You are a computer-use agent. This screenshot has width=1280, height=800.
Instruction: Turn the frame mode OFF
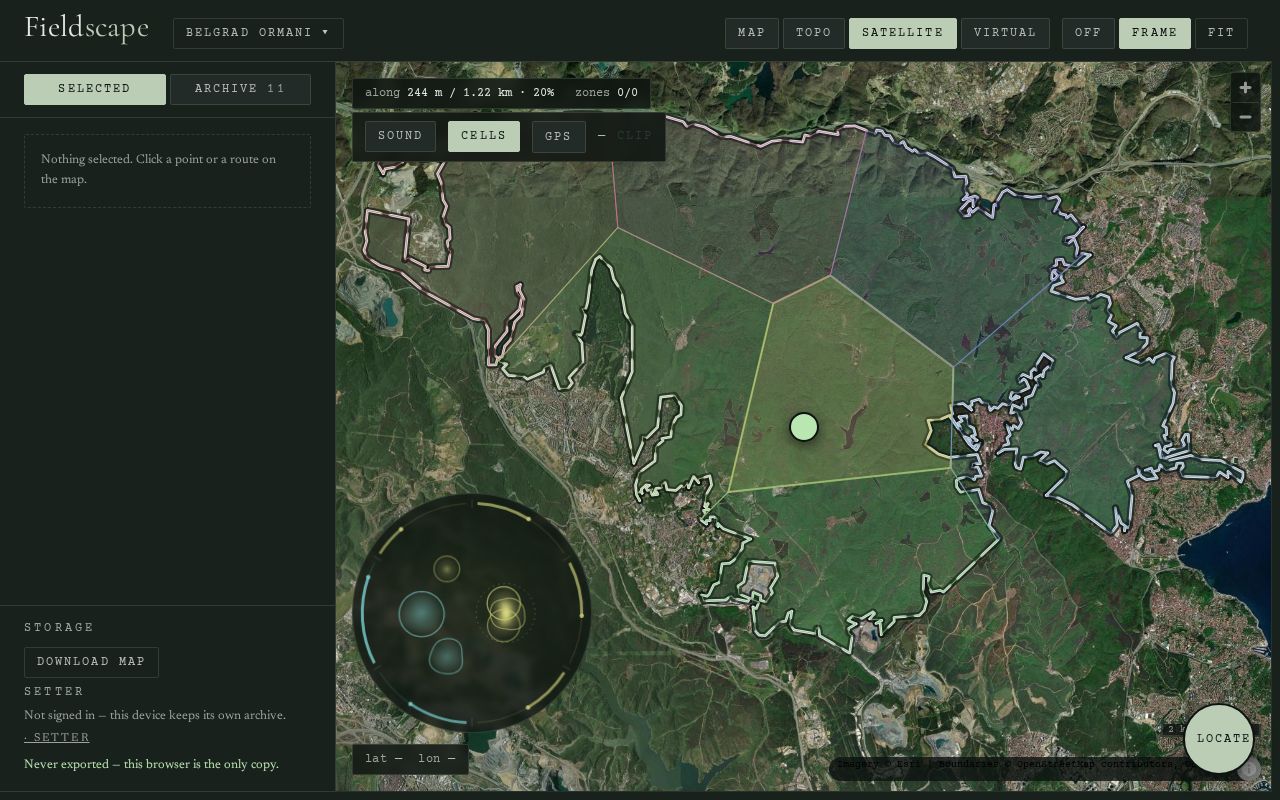1088,33
